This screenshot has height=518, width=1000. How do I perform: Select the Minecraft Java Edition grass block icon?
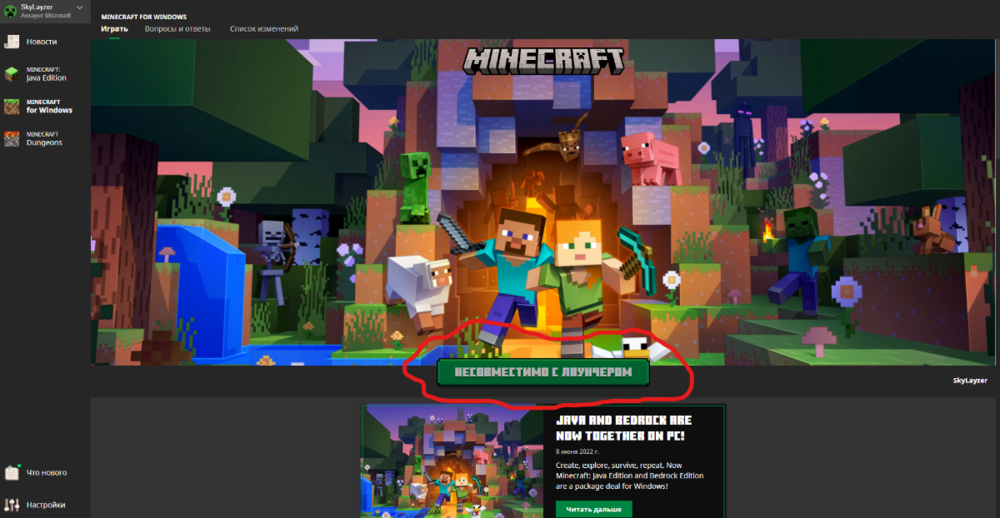point(11,74)
